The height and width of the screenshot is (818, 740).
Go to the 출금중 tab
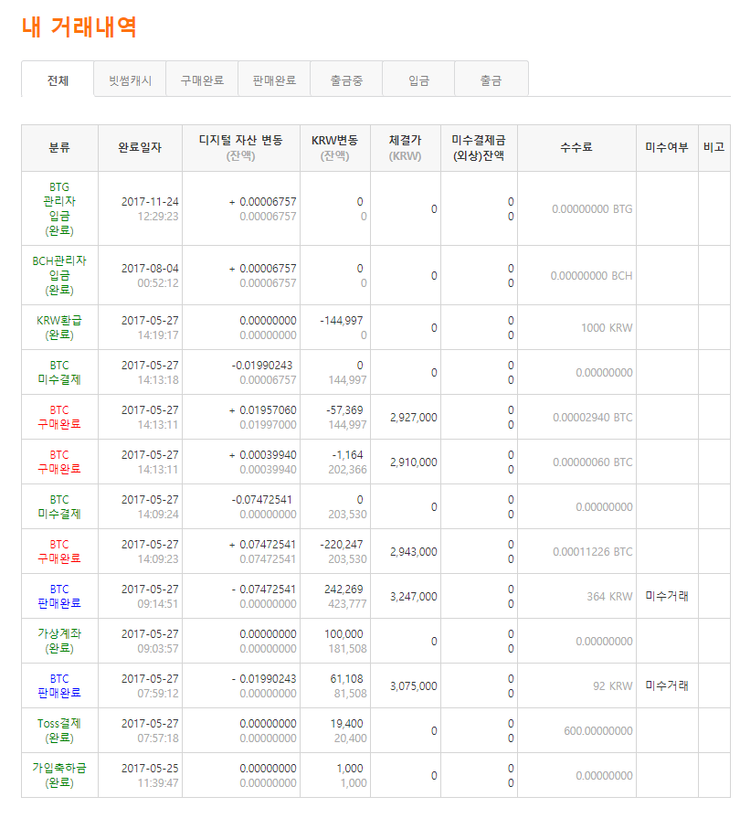coord(346,80)
